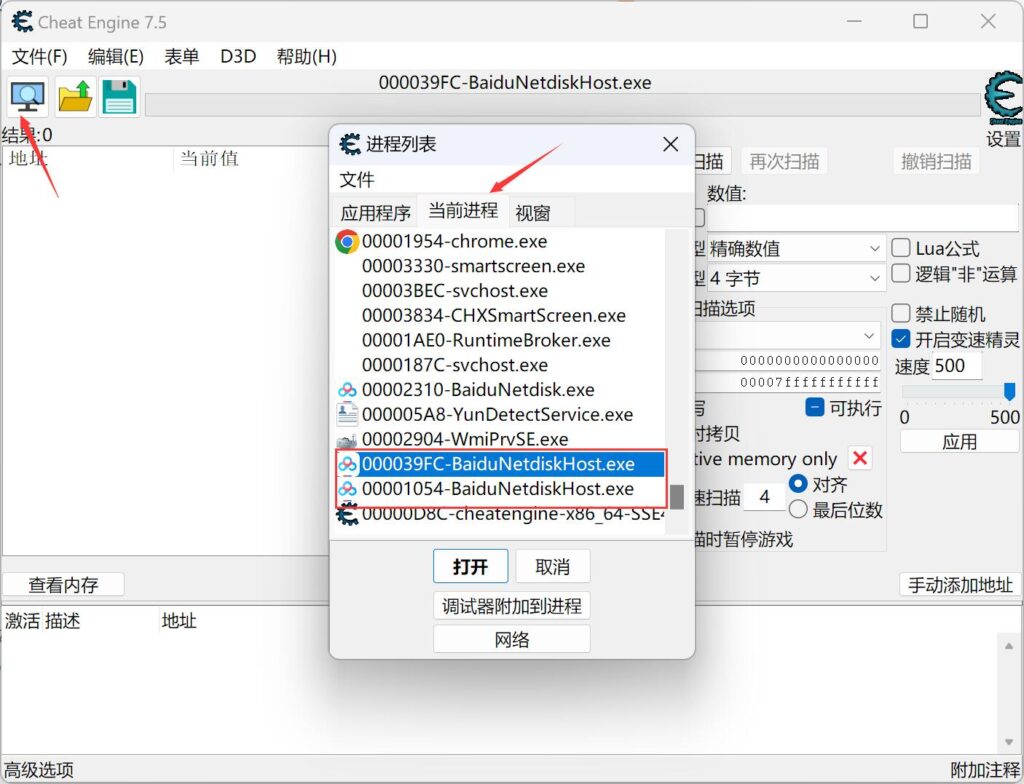Click the fast scan alignment field showing 4
This screenshot has height=784, width=1024.
pos(765,497)
